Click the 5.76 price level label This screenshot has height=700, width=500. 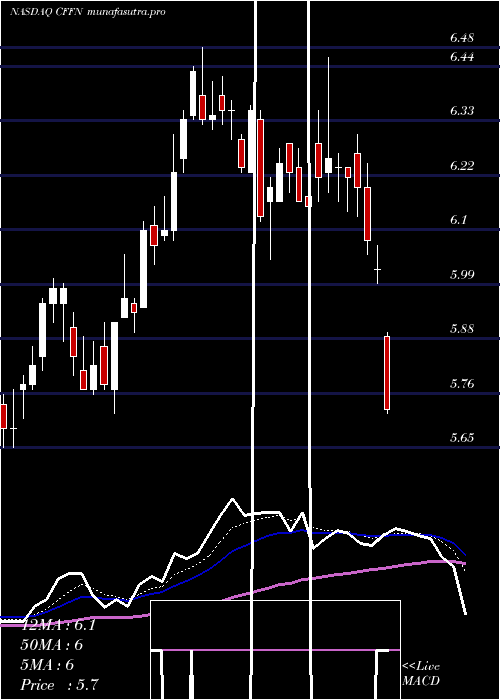click(462, 383)
